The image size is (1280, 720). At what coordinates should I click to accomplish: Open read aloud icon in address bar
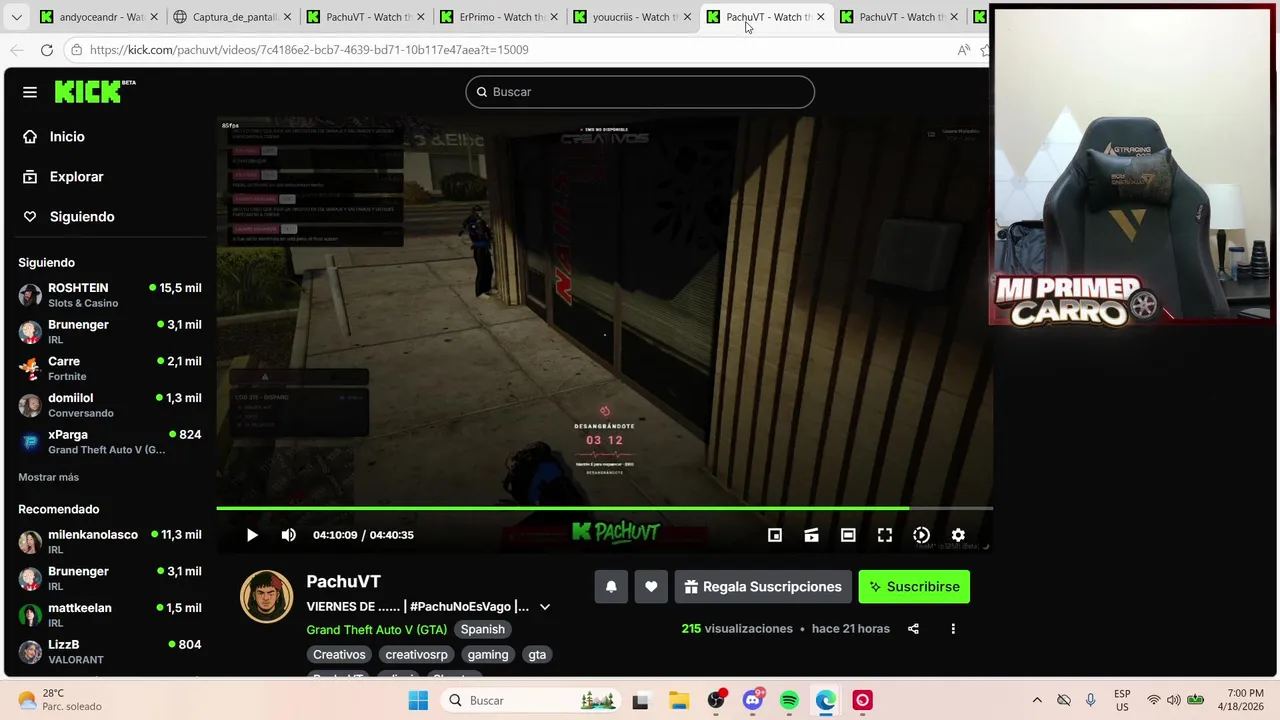(964, 50)
